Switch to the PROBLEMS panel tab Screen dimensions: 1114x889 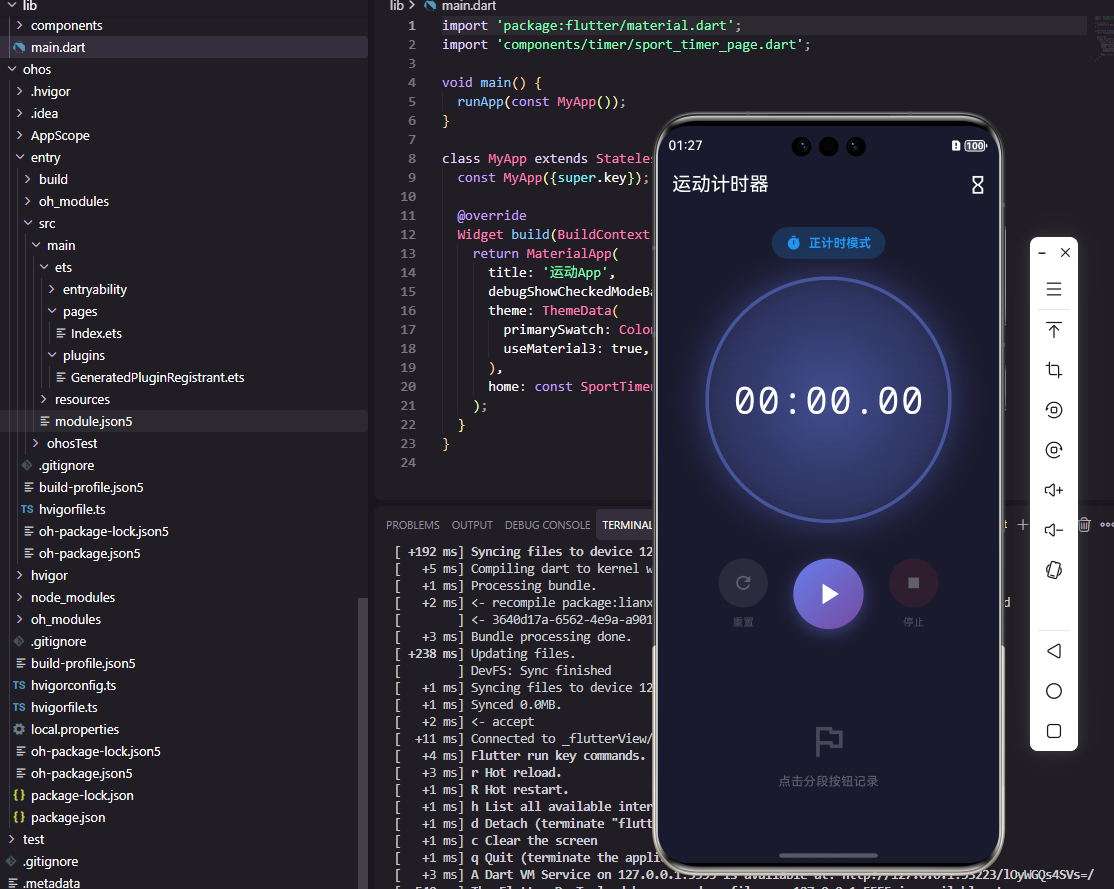pos(413,525)
